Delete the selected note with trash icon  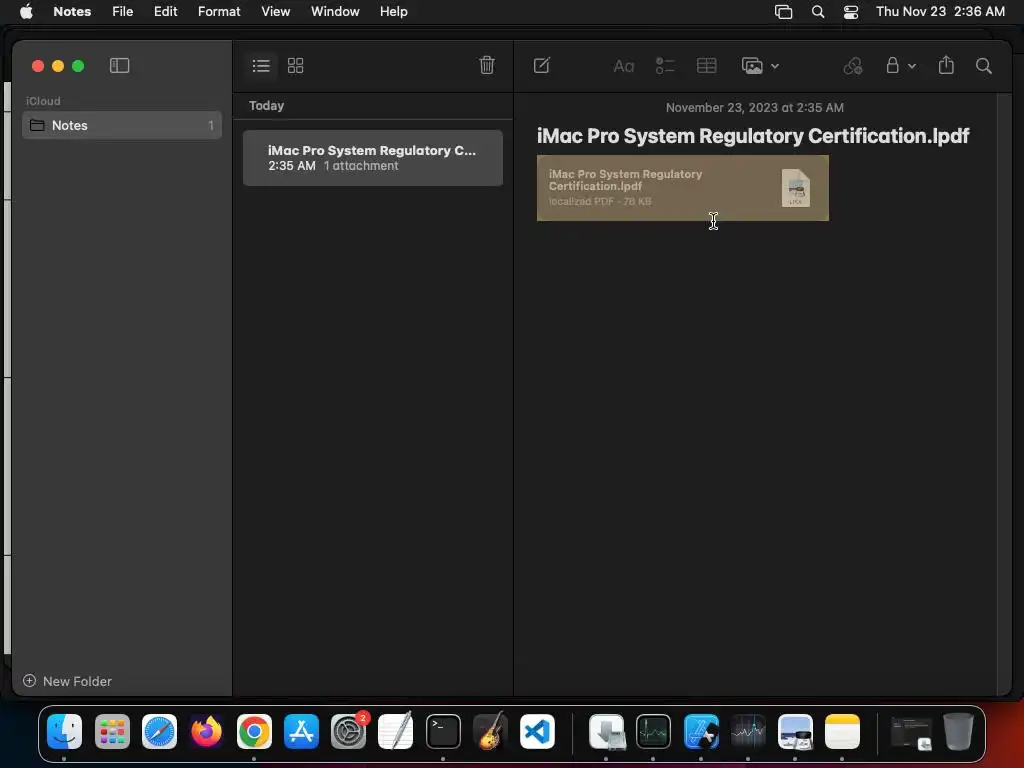click(x=487, y=65)
